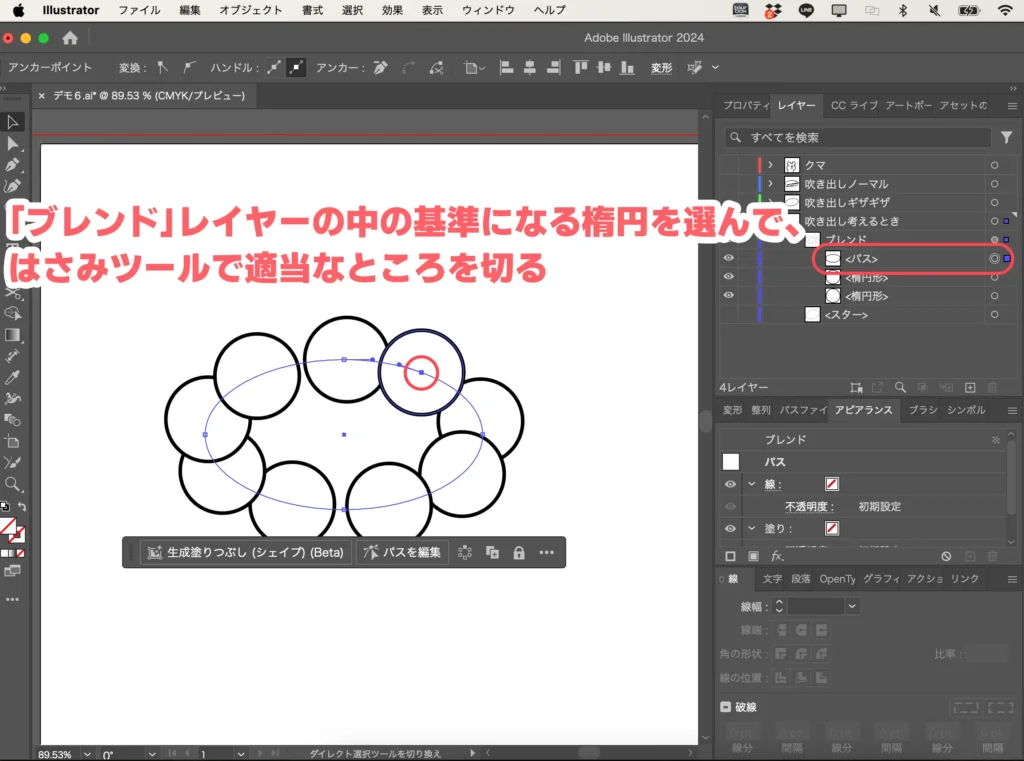Screen dimensions: 1024x761
Task: Click the Create New Layer icon
Action: pyautogui.click(x=970, y=387)
